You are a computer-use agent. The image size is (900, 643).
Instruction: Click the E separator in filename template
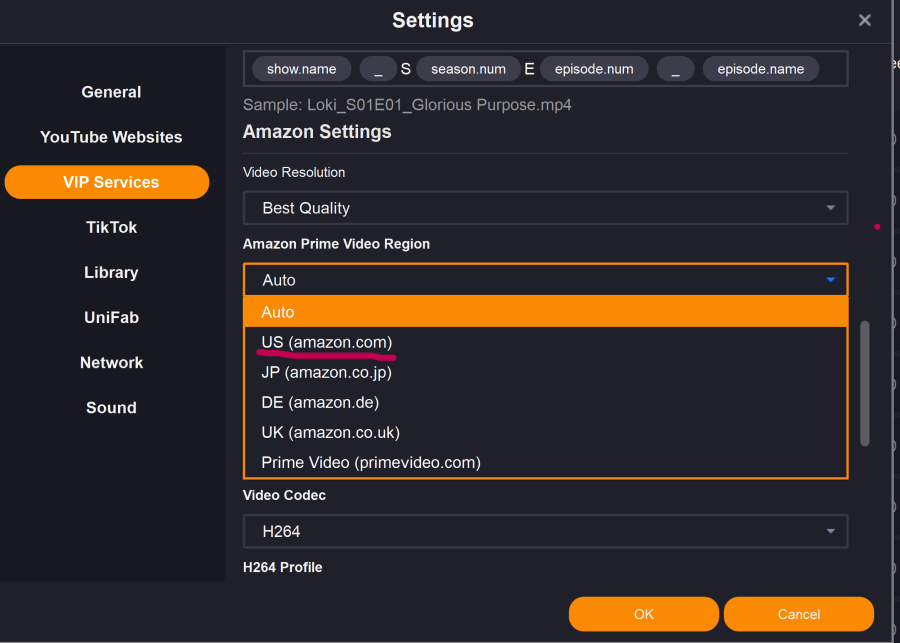coord(529,69)
